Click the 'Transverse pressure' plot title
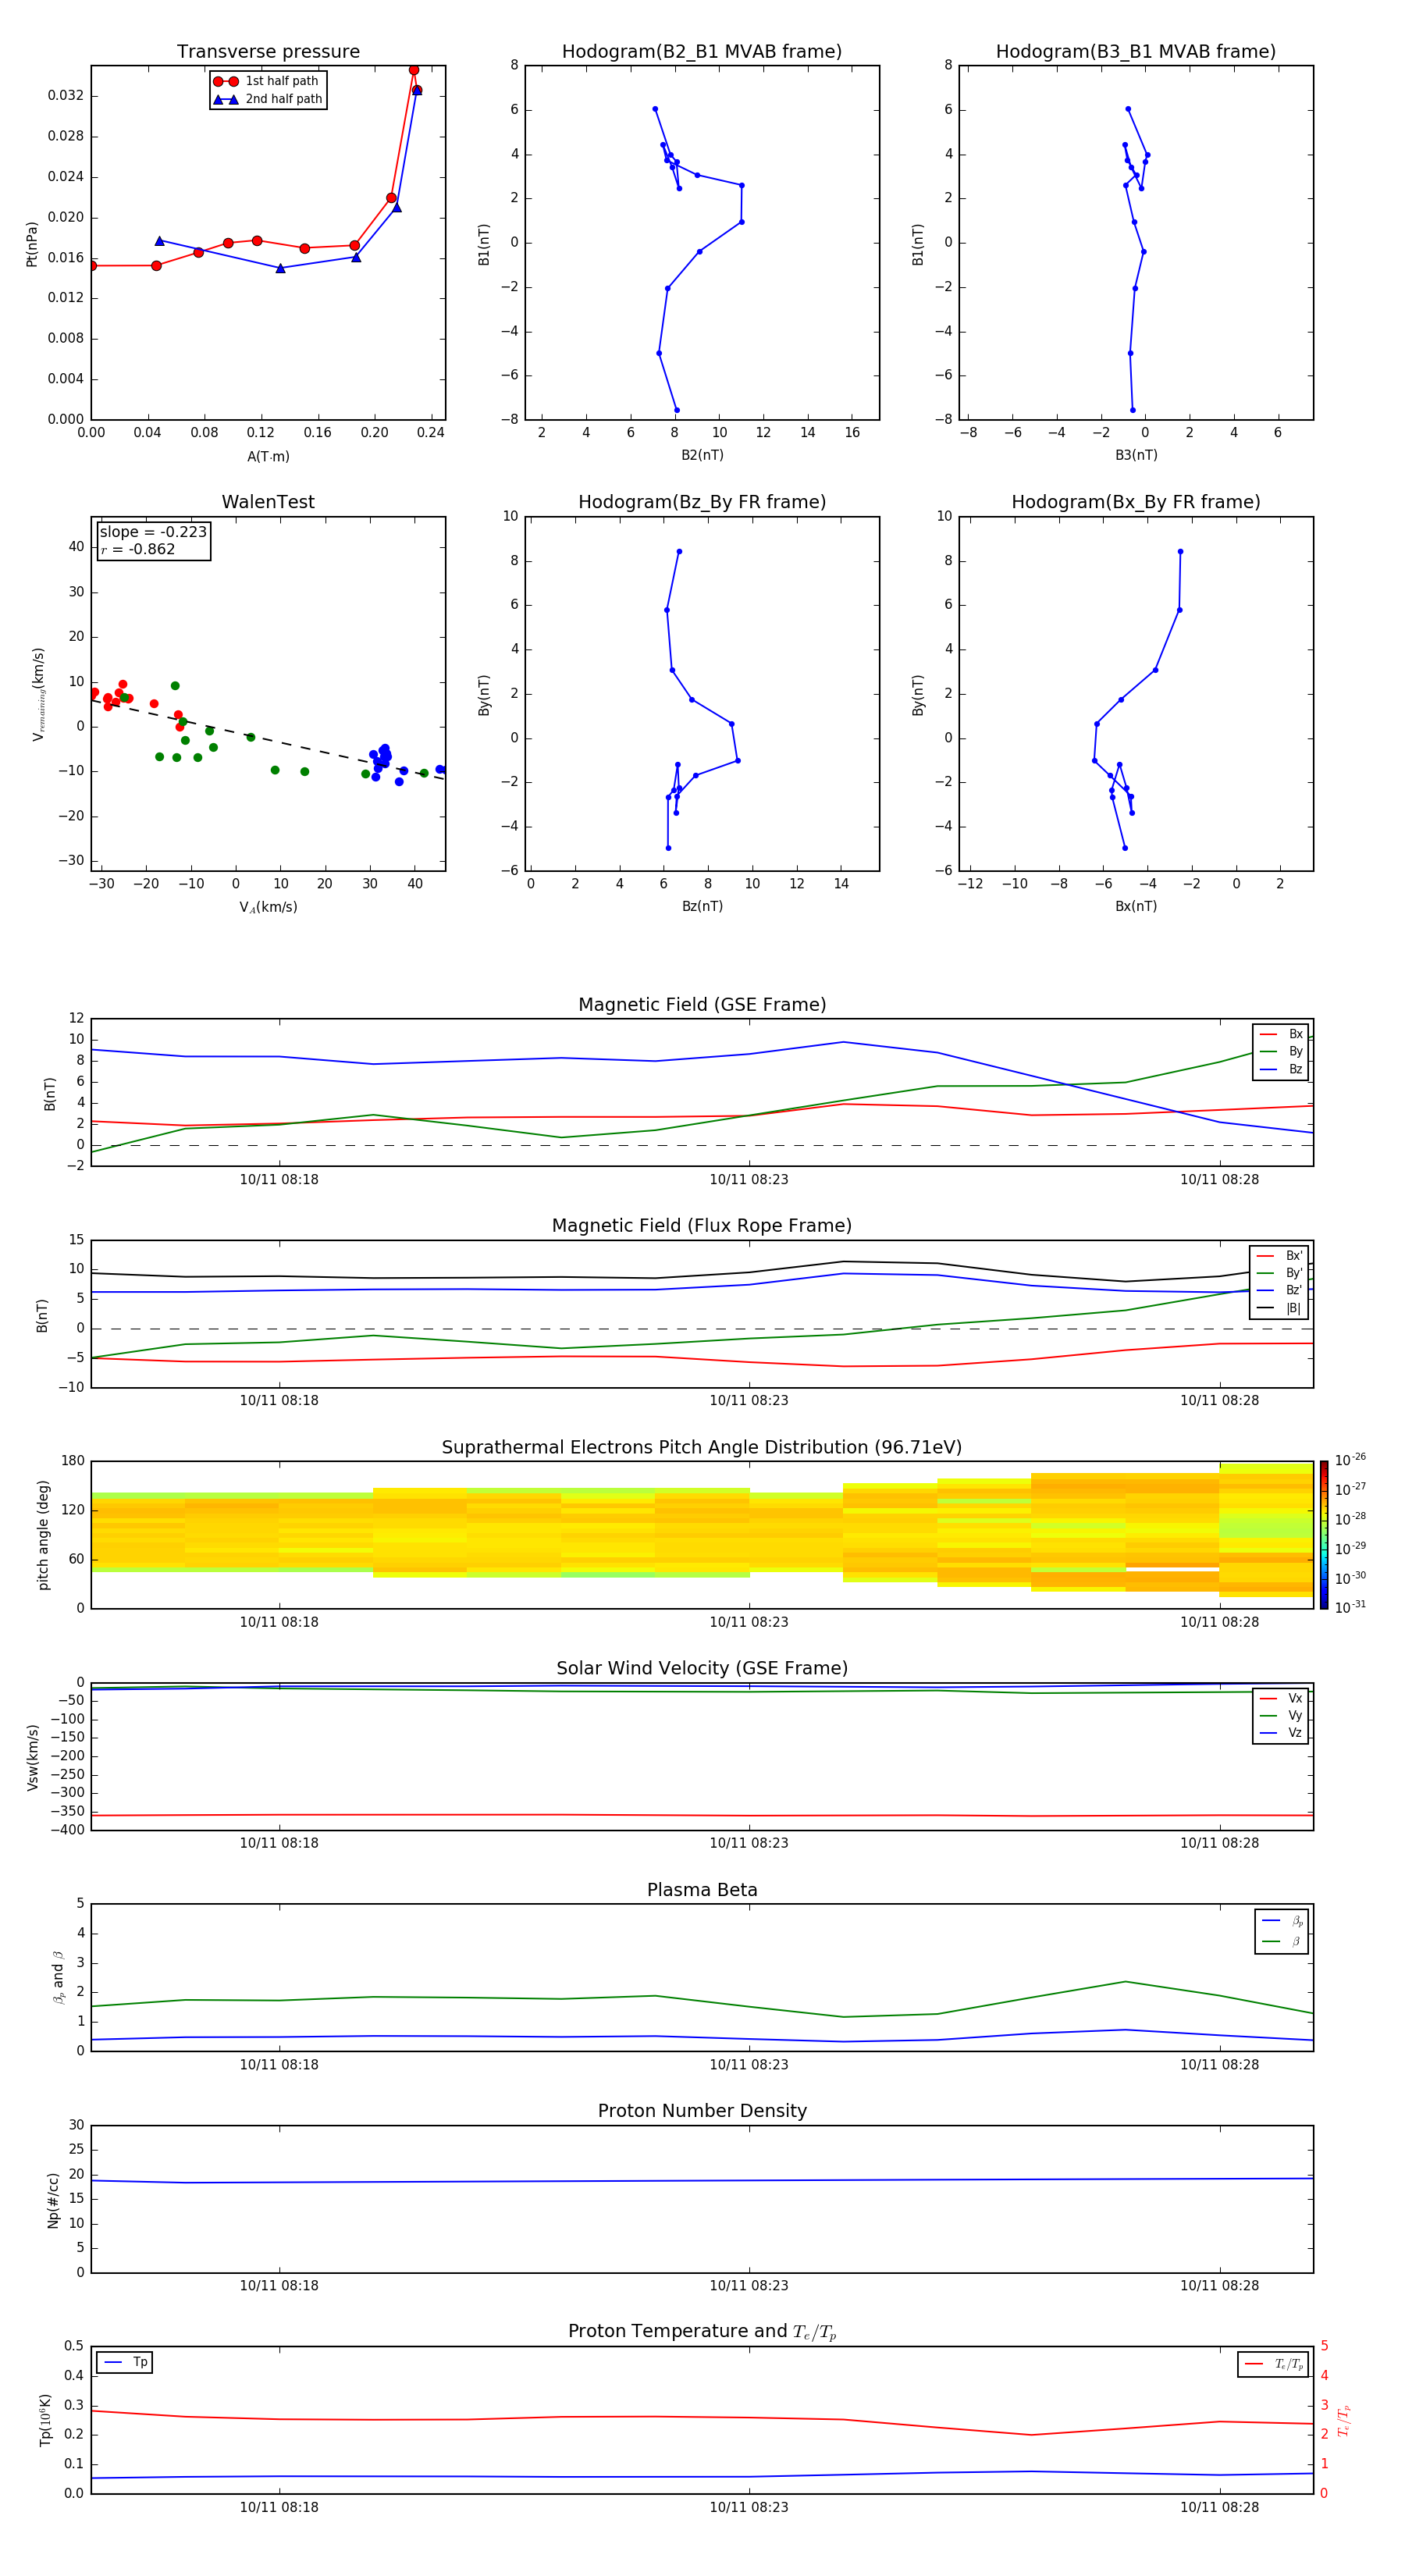Screen dimensions: 1405x2576 coord(268,52)
